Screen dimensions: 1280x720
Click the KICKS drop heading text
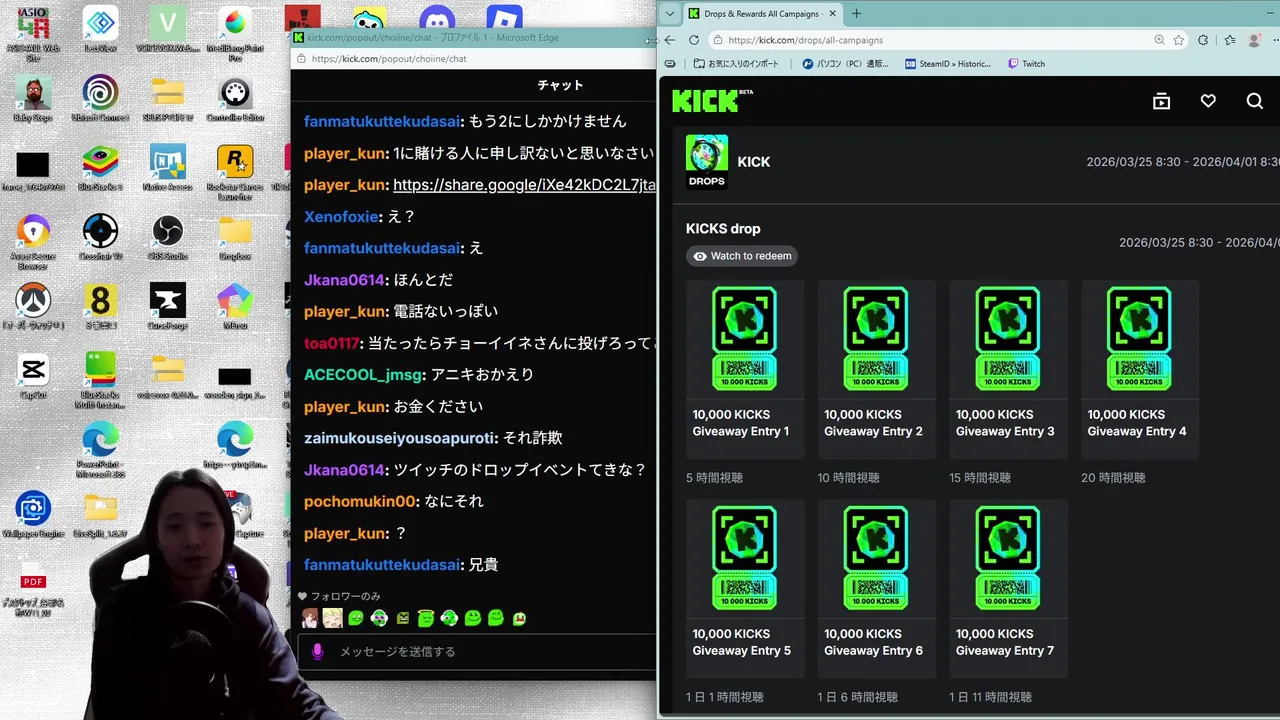coord(723,229)
